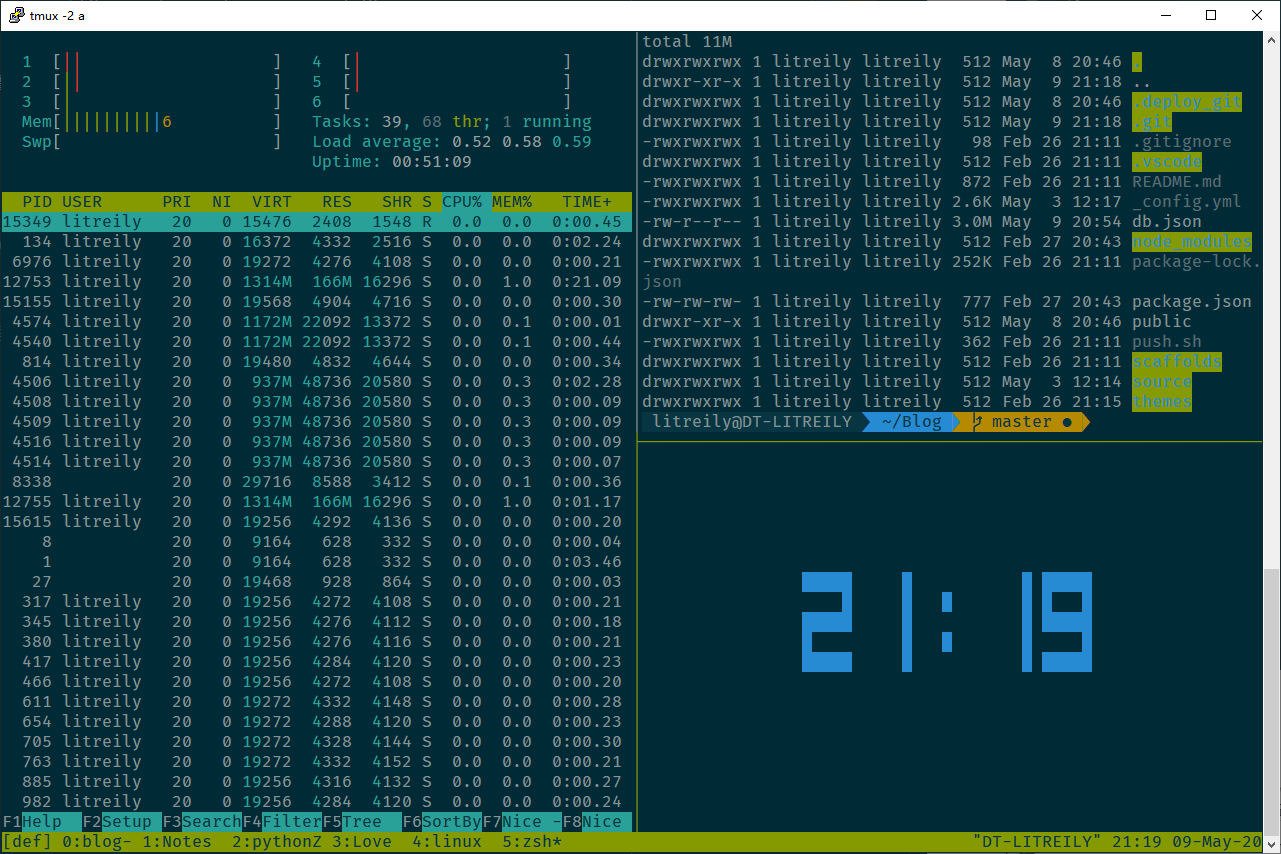
Task: Select process row with PID 8338
Action: [317, 482]
